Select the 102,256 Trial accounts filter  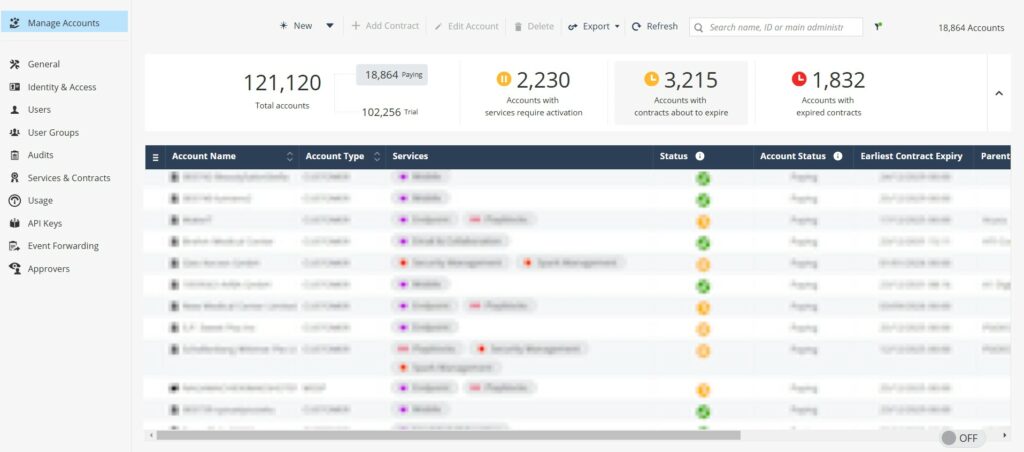click(x=389, y=112)
